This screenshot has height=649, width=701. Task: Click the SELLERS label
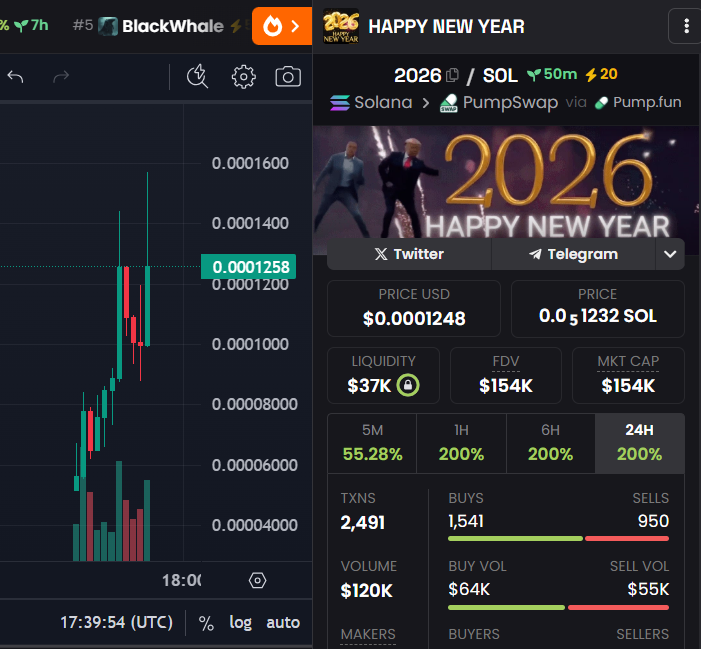point(642,634)
